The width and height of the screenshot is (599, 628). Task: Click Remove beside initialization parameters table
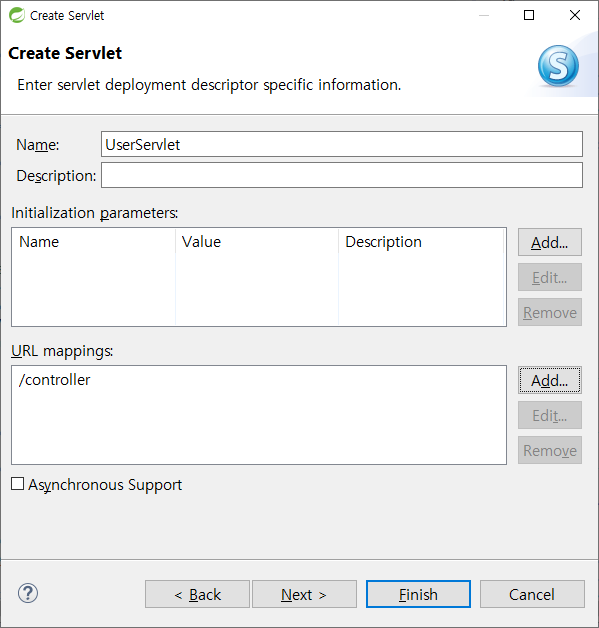click(x=550, y=312)
